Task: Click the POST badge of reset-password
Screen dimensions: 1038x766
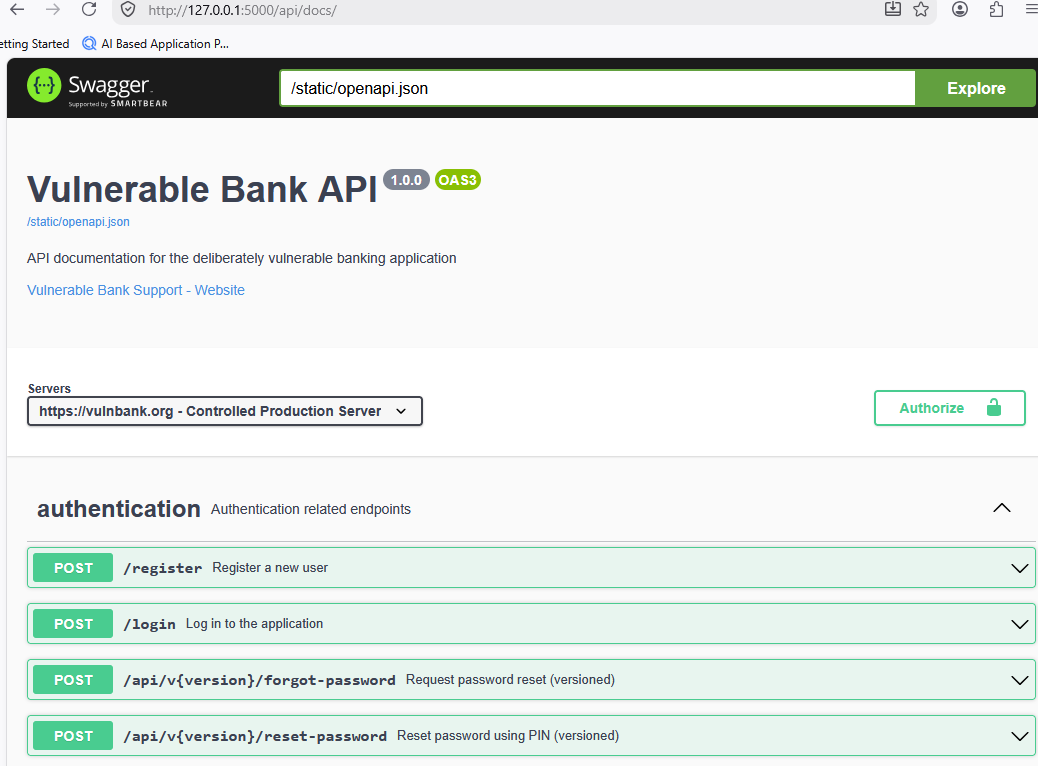Action: [73, 736]
